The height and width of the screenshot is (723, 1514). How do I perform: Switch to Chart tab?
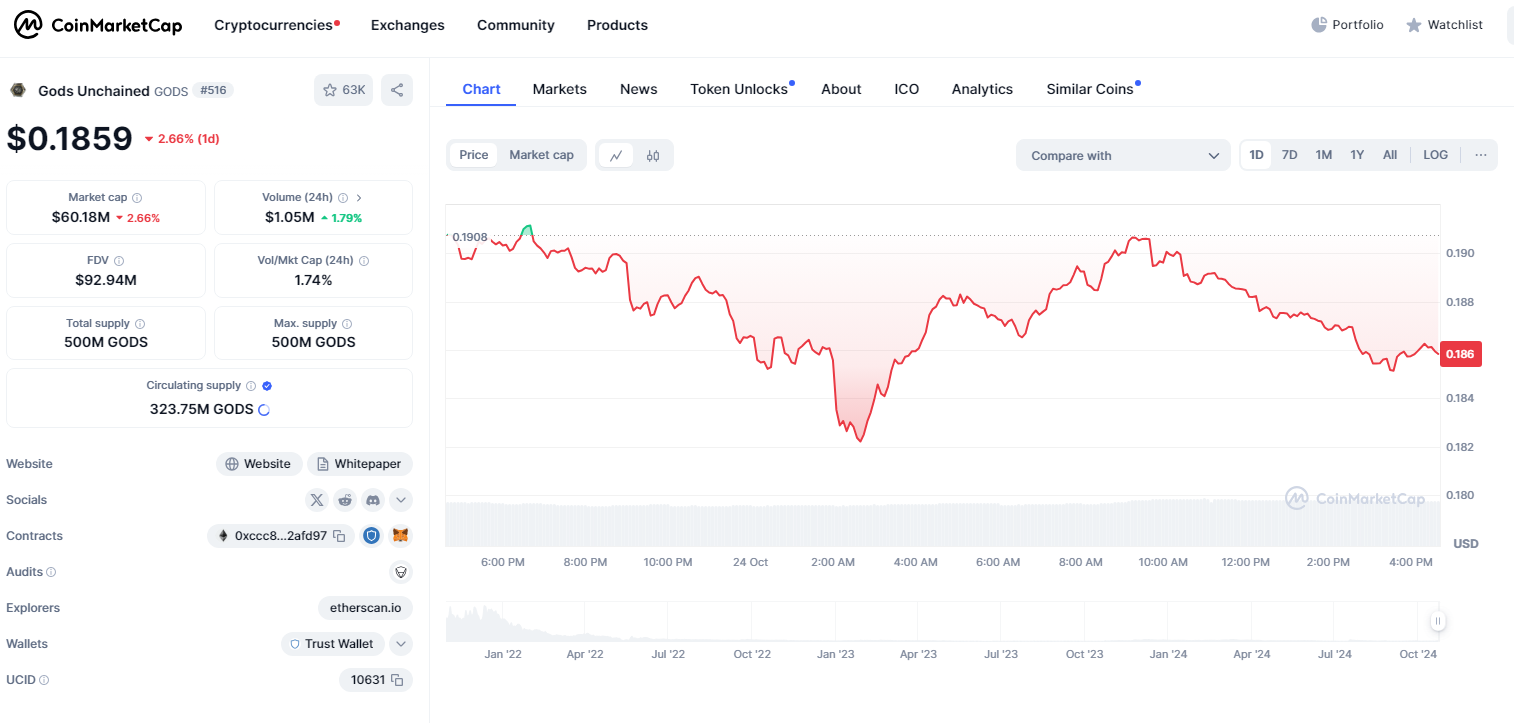tap(481, 89)
